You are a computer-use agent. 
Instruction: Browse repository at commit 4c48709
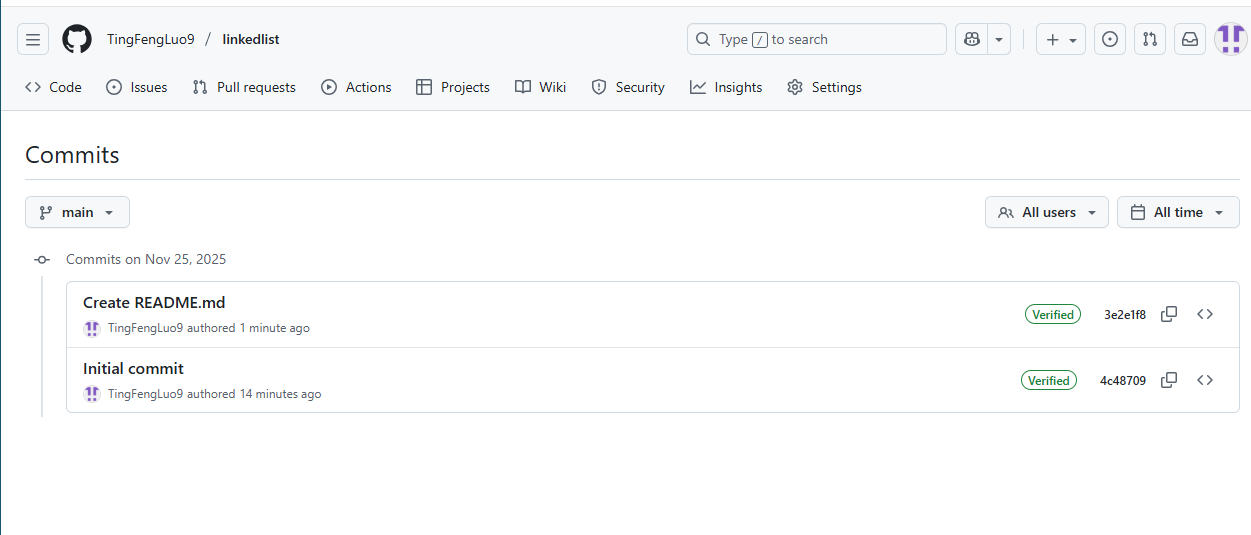pyautogui.click(x=1205, y=380)
